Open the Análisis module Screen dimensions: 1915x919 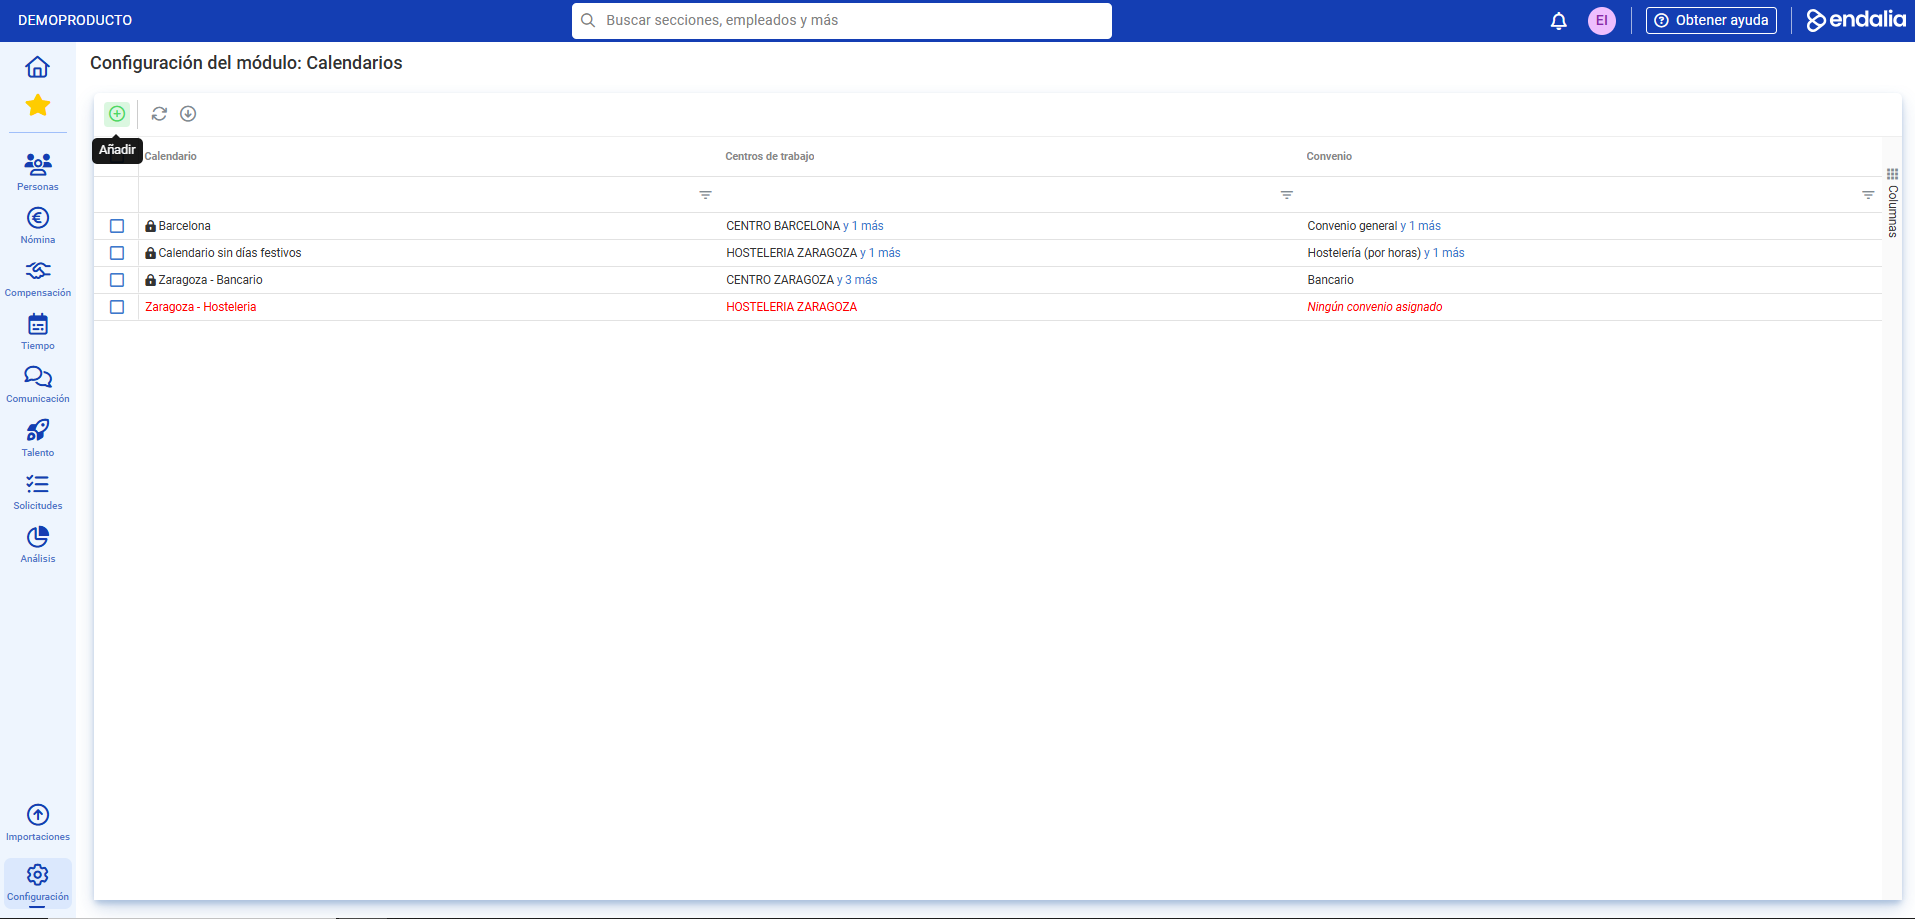tap(38, 544)
